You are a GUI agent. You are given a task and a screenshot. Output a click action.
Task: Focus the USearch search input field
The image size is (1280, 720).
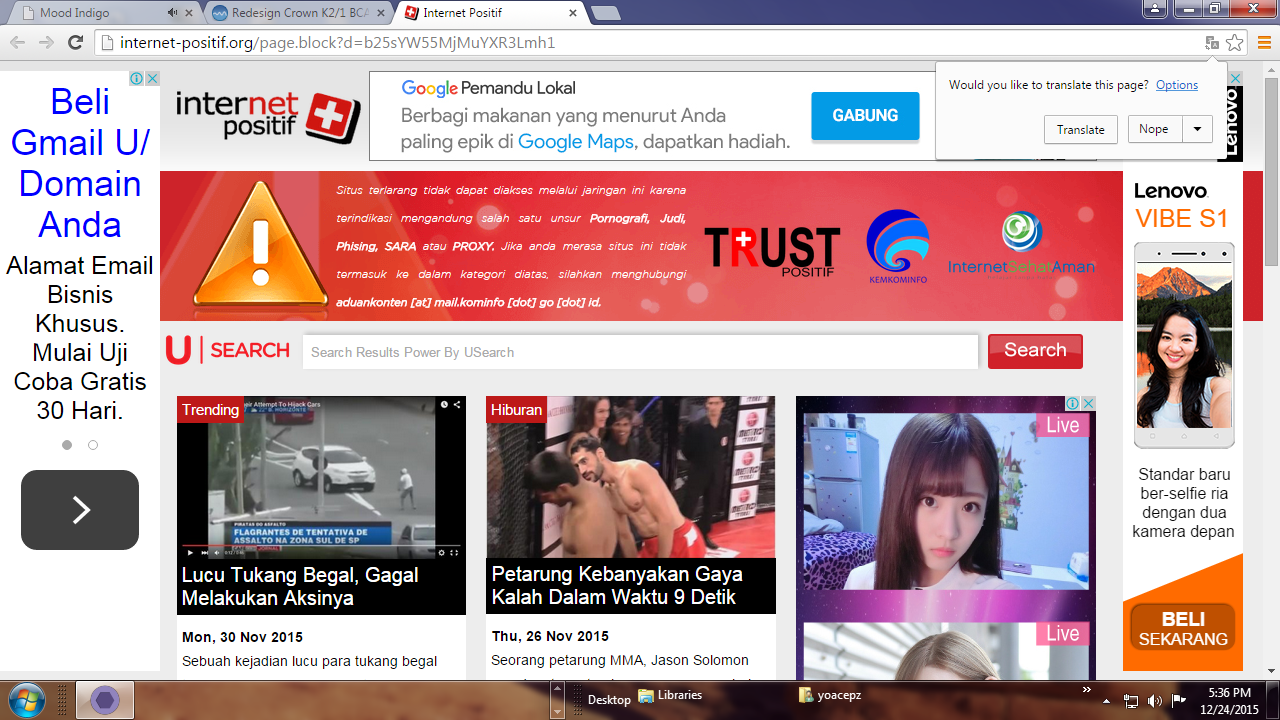[x=641, y=352]
